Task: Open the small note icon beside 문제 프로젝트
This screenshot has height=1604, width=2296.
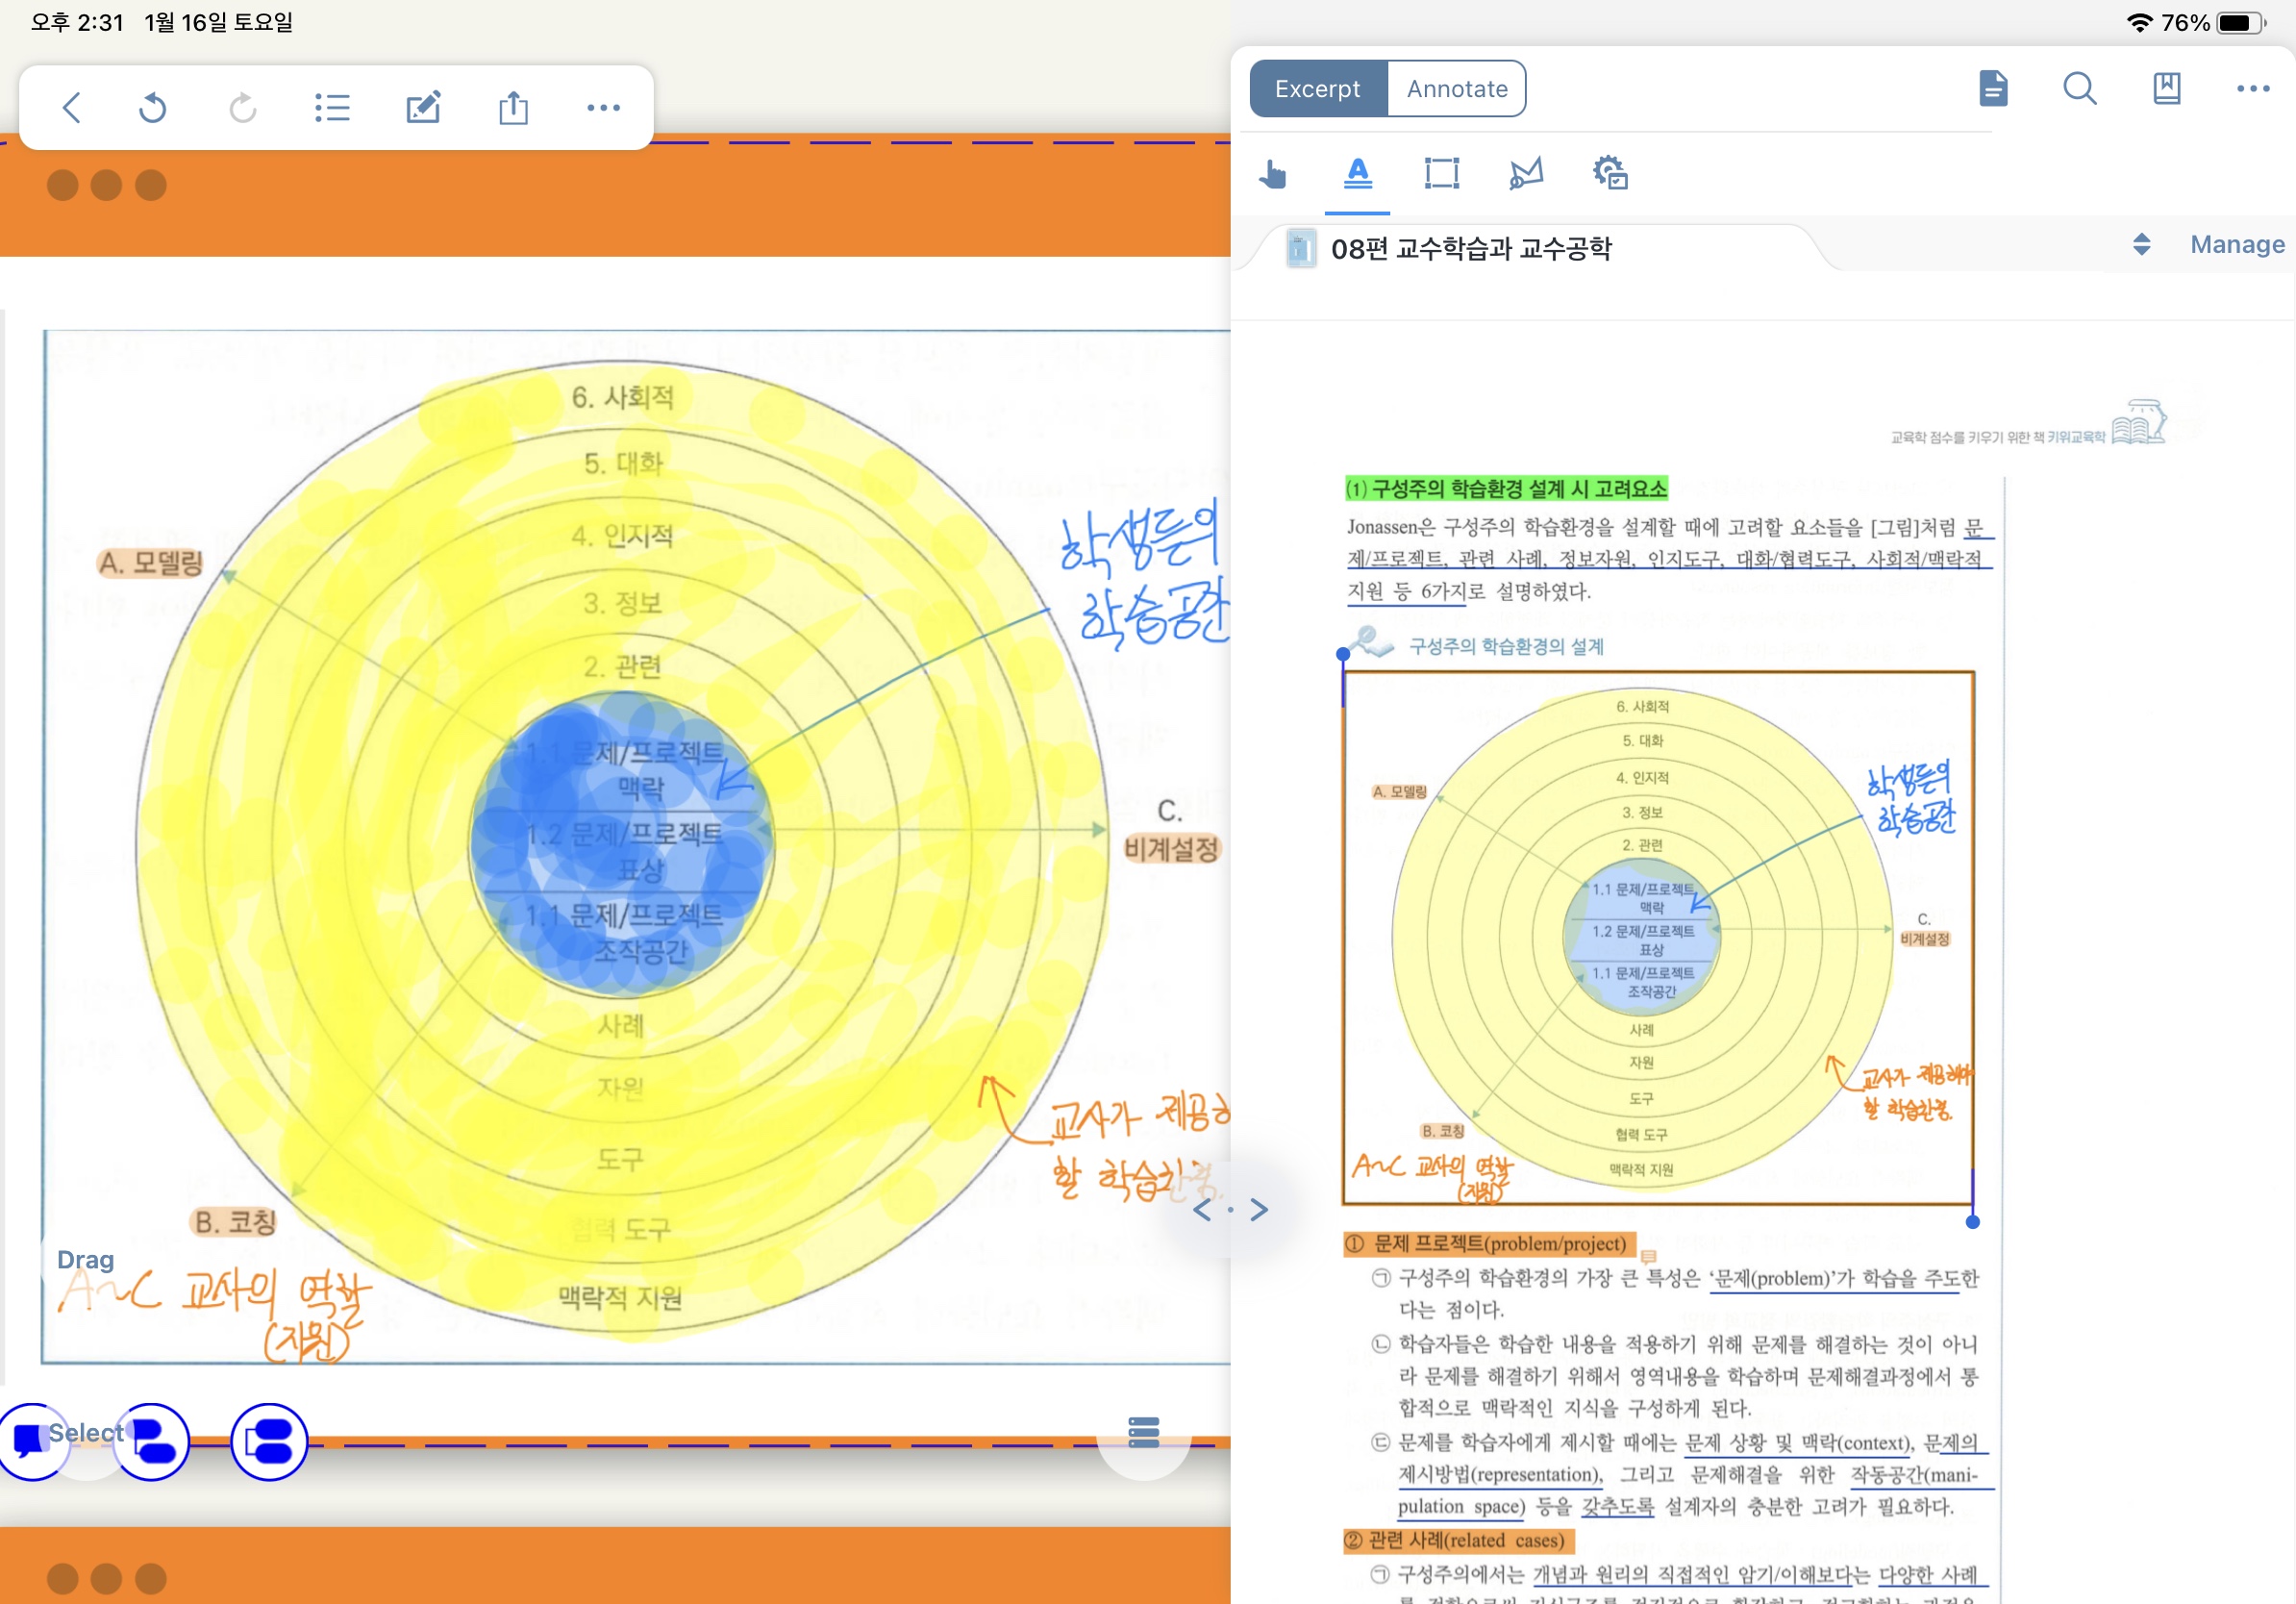Action: 1649,1257
